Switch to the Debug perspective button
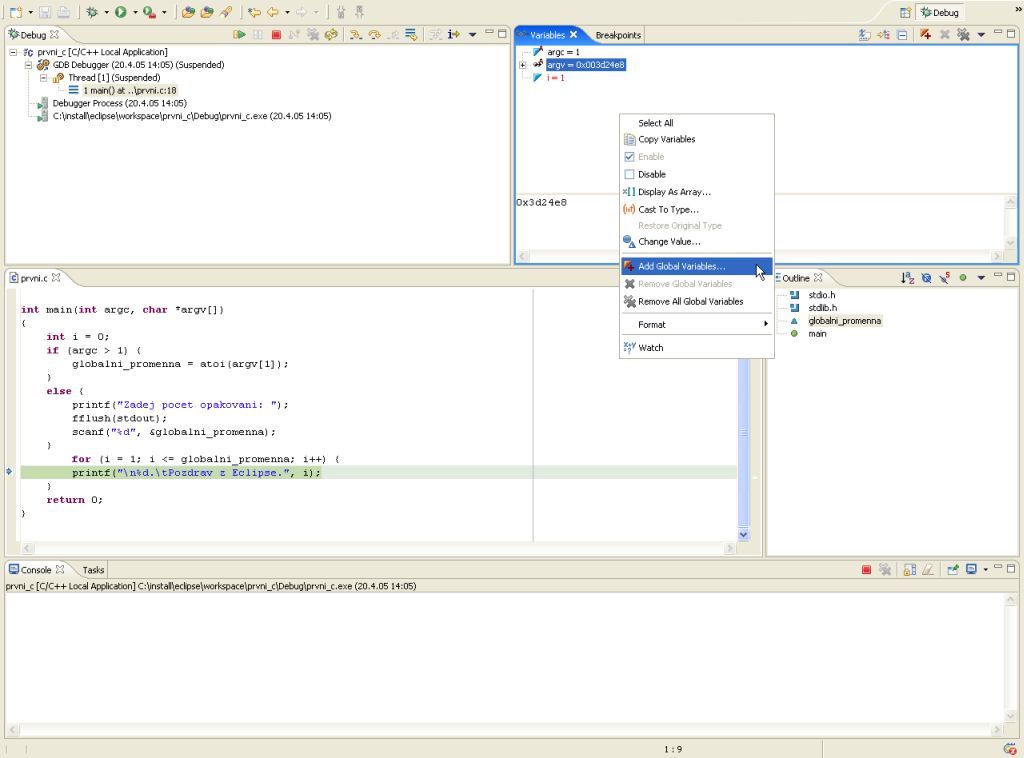Screen dimensions: 1024x758 pyautogui.click(x=939, y=12)
